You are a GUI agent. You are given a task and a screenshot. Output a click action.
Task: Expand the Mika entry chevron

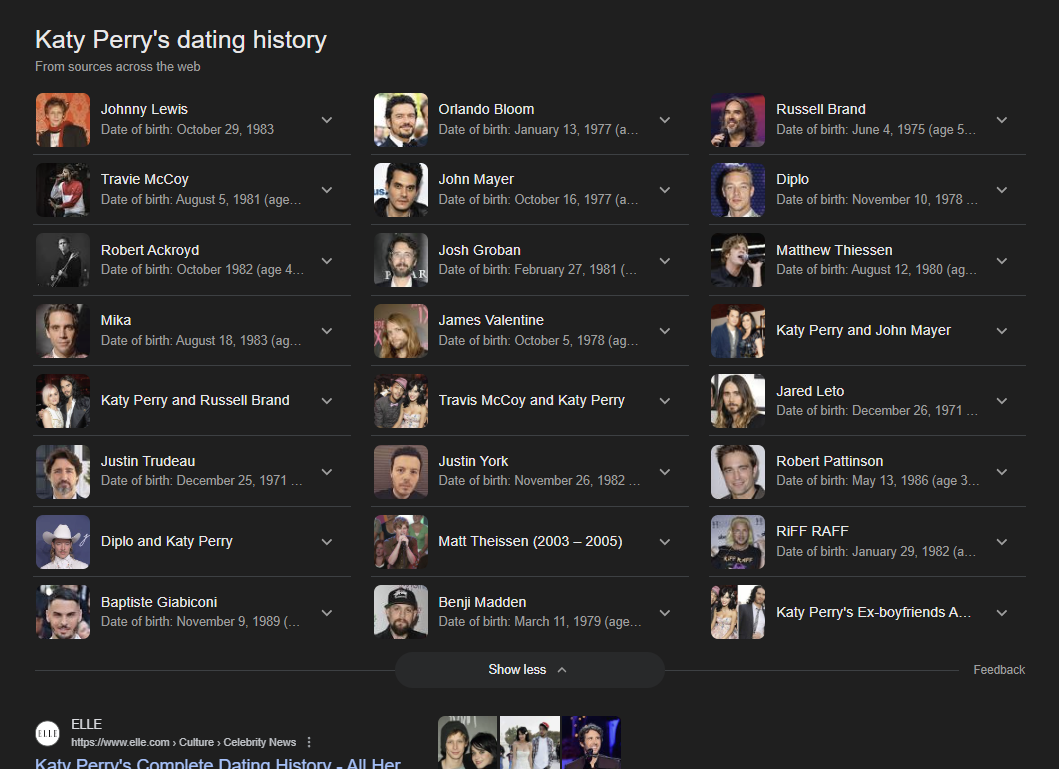coord(327,331)
